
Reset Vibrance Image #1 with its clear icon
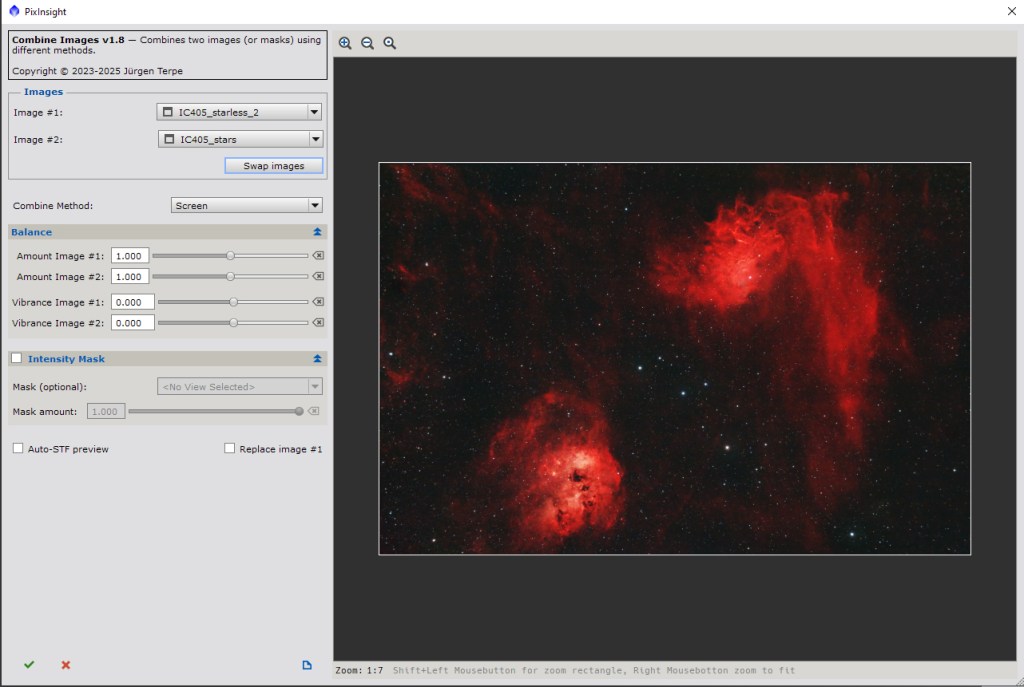(x=318, y=302)
